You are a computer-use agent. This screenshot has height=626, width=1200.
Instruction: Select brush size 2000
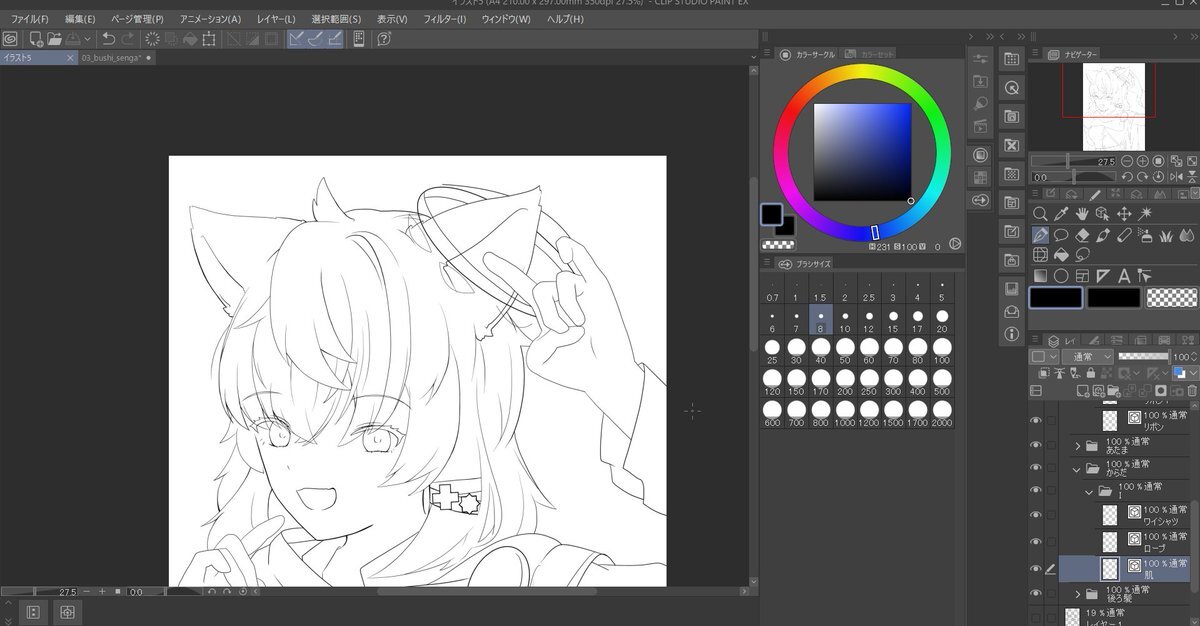point(941,414)
